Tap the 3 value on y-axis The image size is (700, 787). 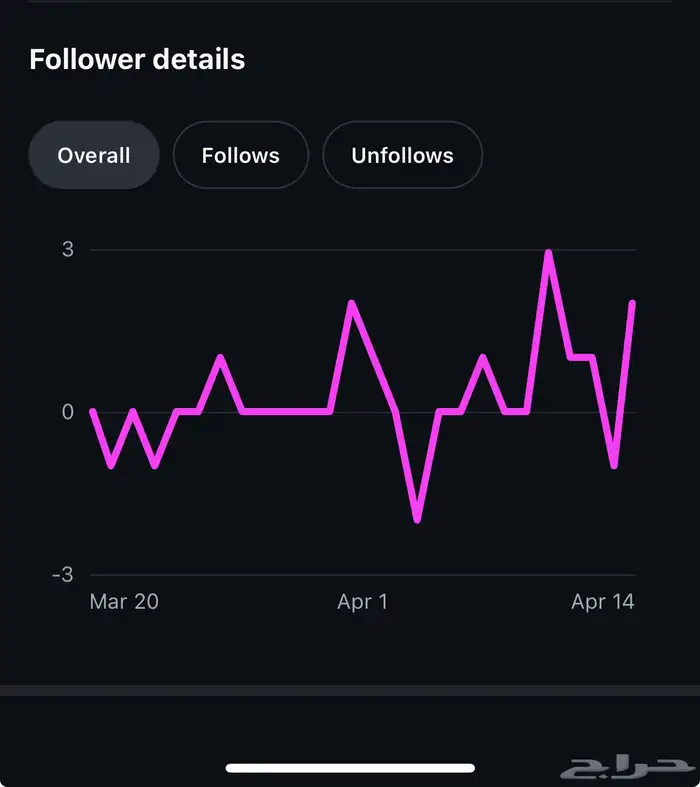click(x=68, y=249)
